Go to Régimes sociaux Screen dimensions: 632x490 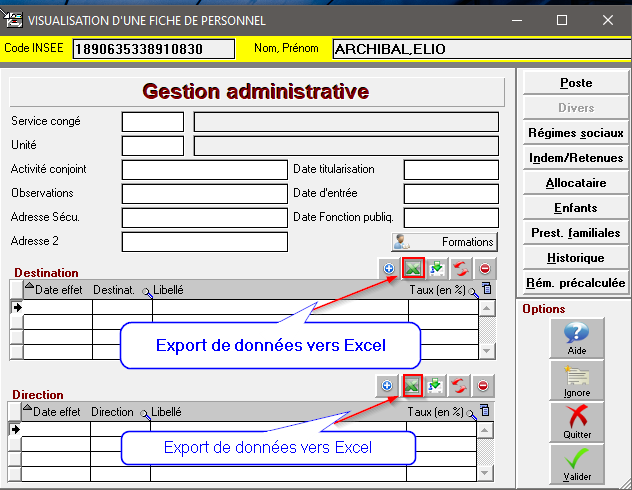point(575,133)
